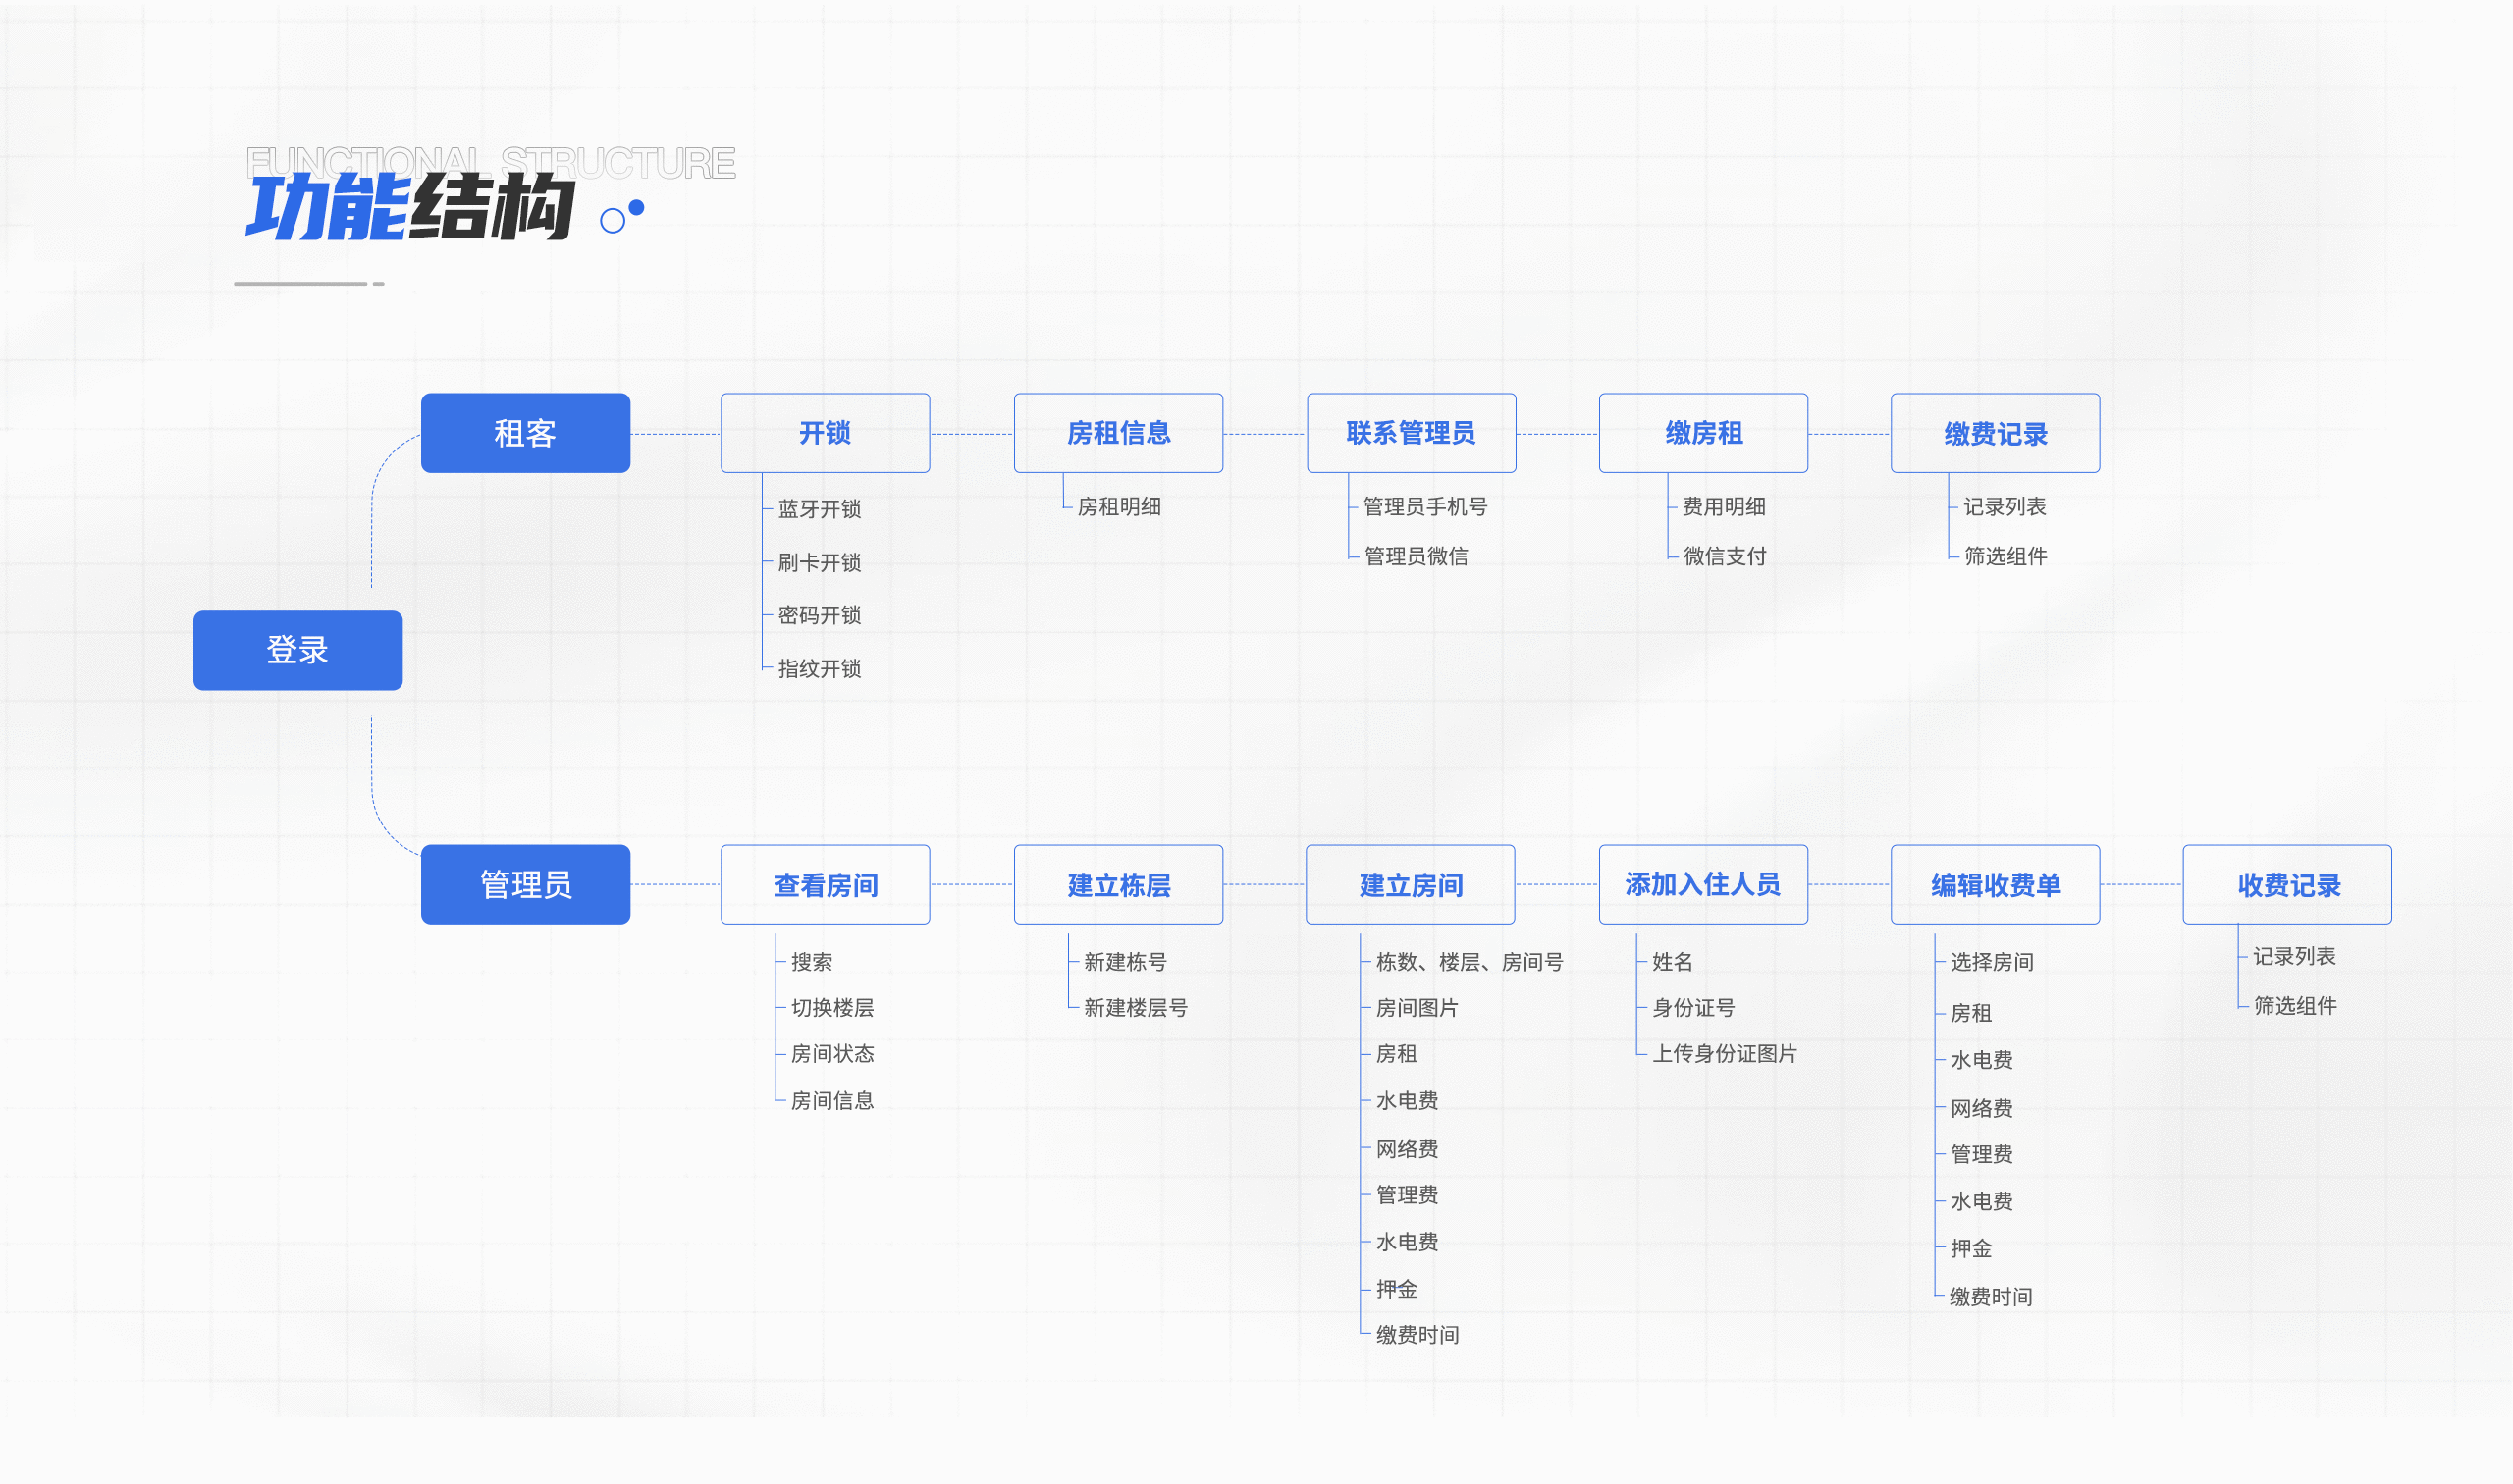Choose the 指纹开锁 item
The height and width of the screenshot is (1484, 2513).
coord(820,669)
